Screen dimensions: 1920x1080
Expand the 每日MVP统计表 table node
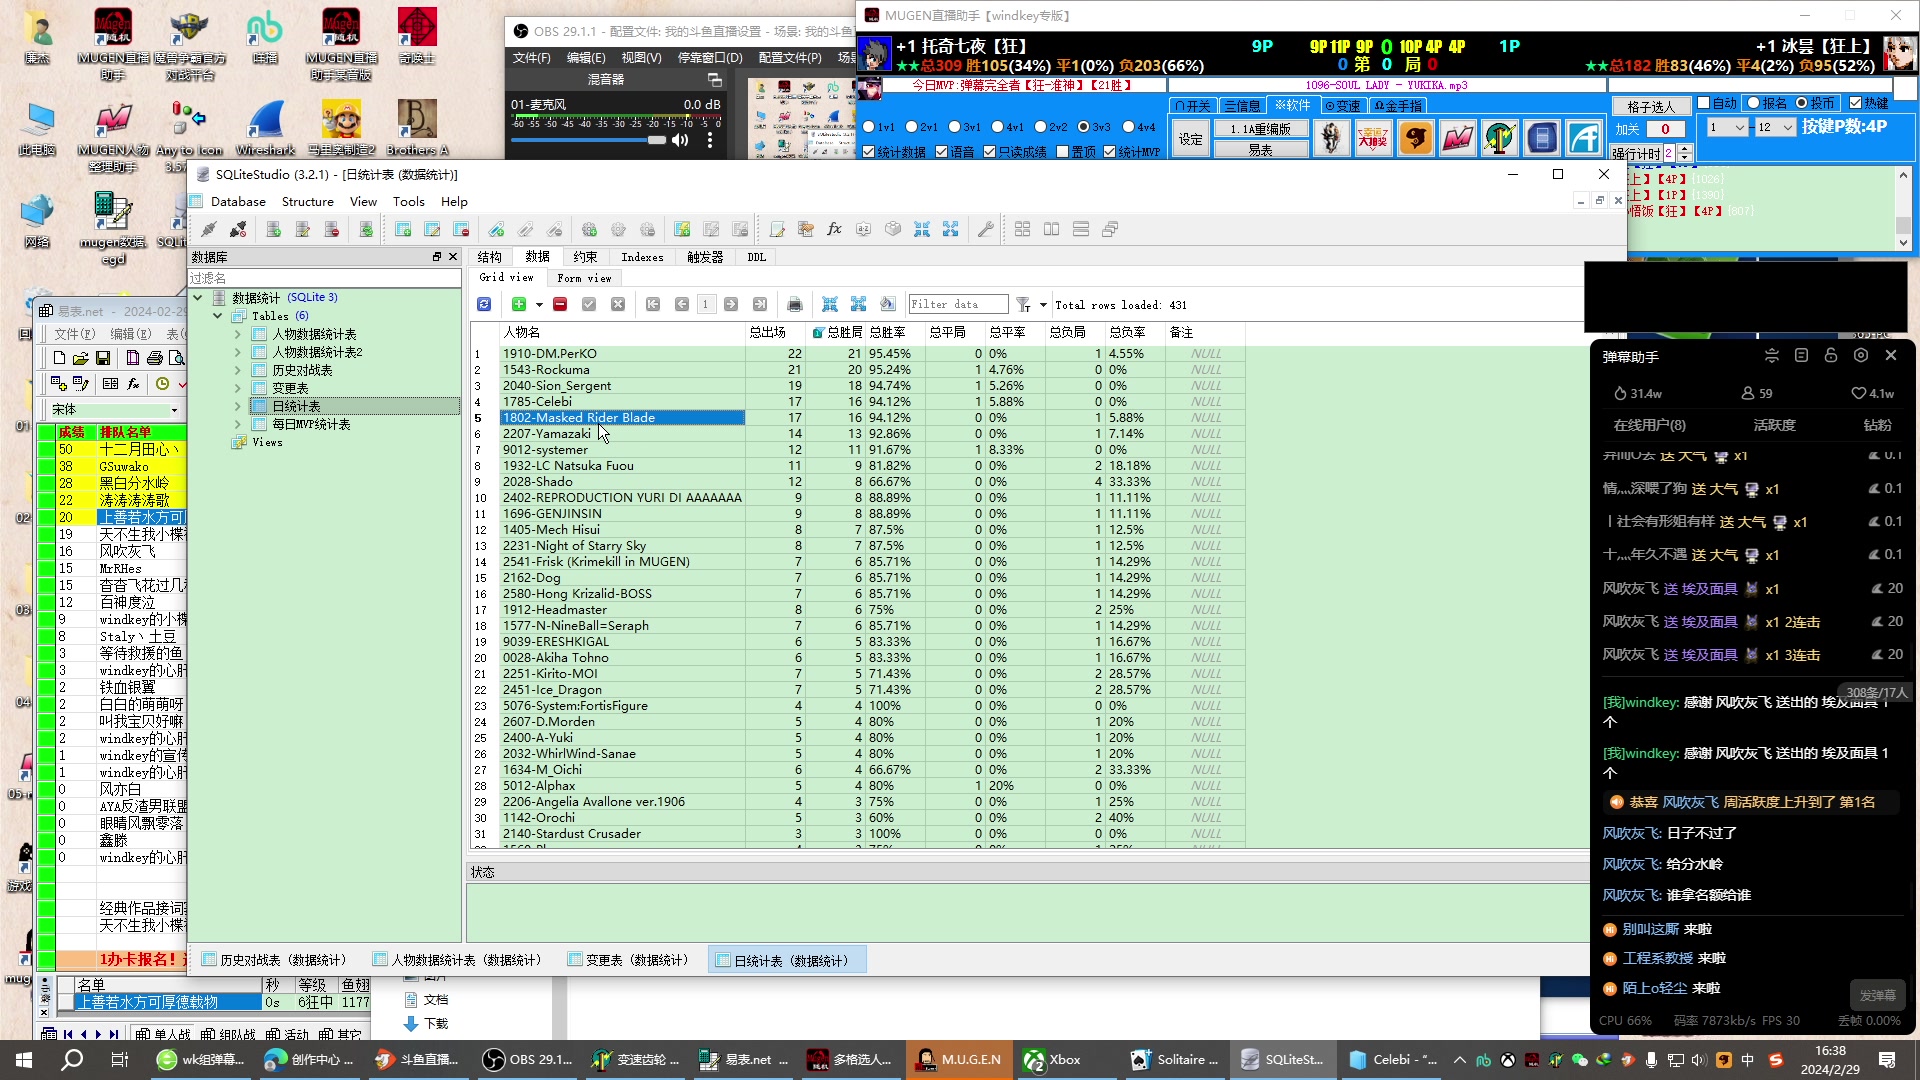coord(238,424)
